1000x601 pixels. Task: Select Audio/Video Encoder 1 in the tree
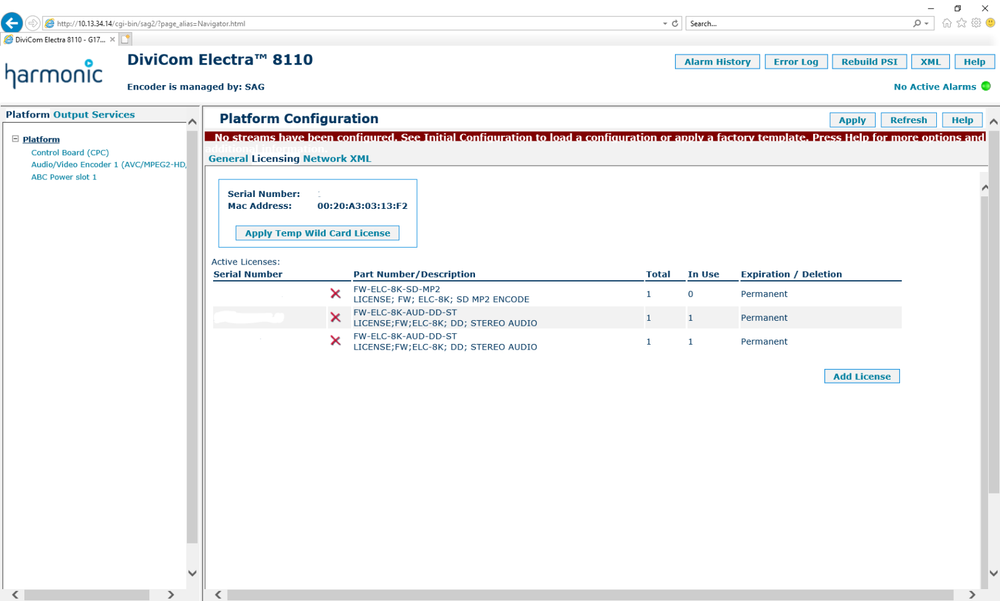tap(108, 165)
